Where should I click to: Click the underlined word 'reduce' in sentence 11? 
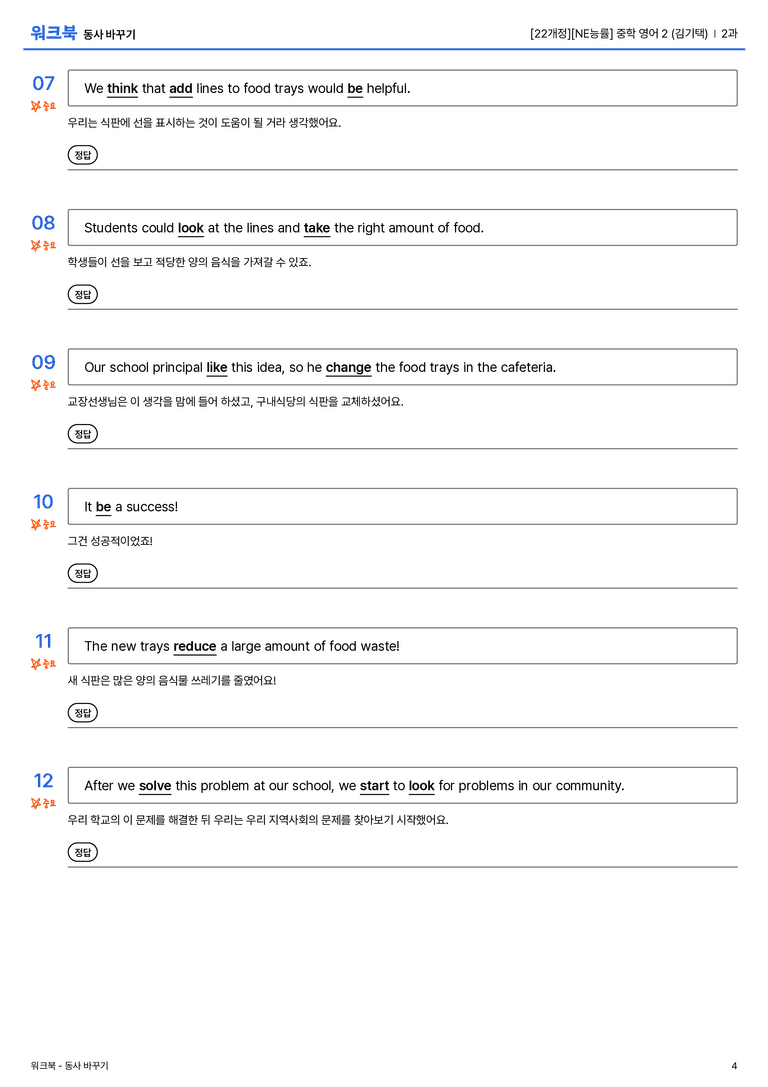click(195, 646)
